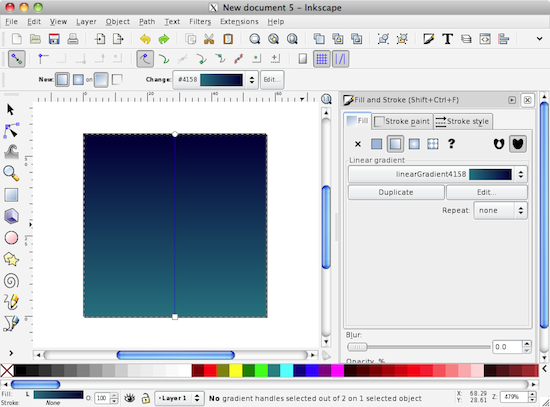Screen dimensions: 550x407
Task: Open the Repeat none dropdown
Action: point(500,211)
